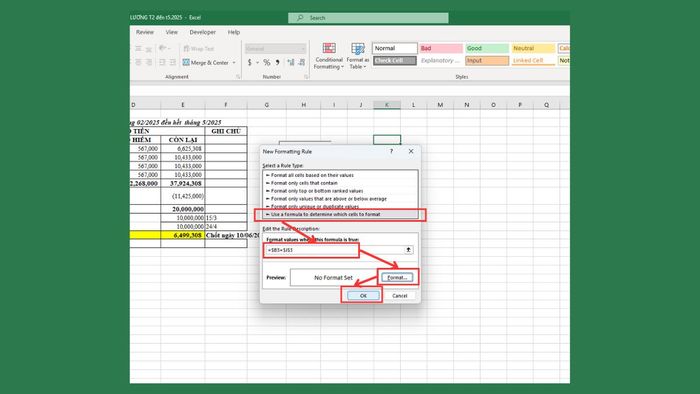
Task: Confirm the rule with OK
Action: click(363, 295)
